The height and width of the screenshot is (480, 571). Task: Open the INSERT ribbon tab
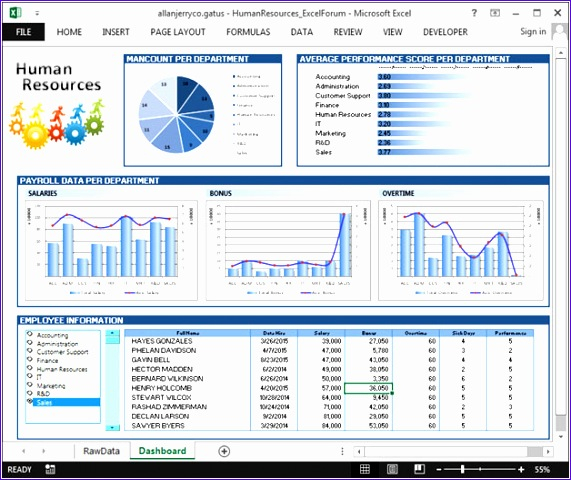116,32
